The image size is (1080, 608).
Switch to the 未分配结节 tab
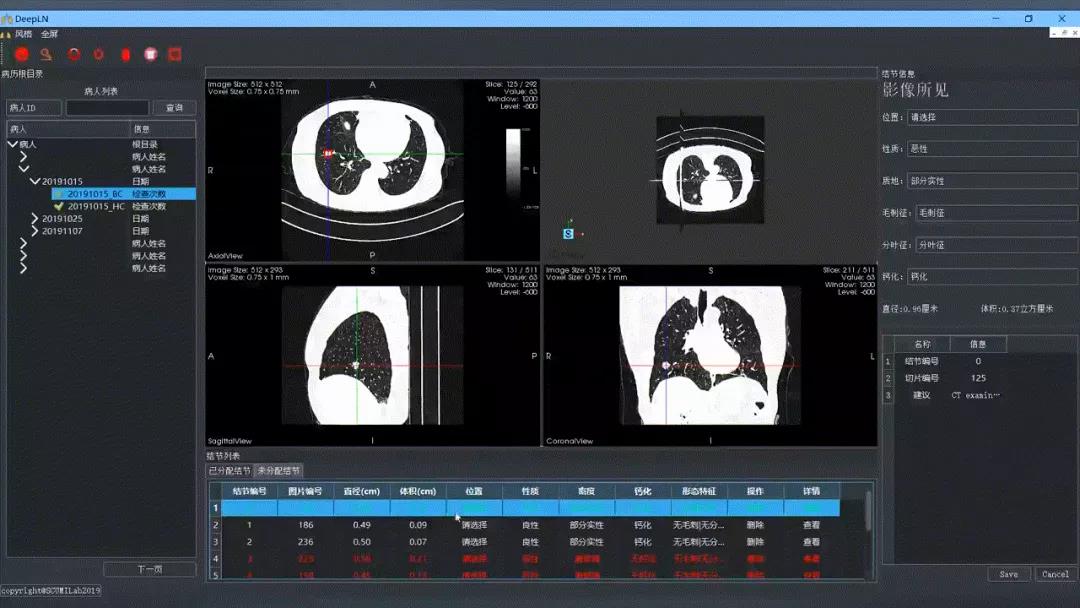pyautogui.click(x=278, y=470)
